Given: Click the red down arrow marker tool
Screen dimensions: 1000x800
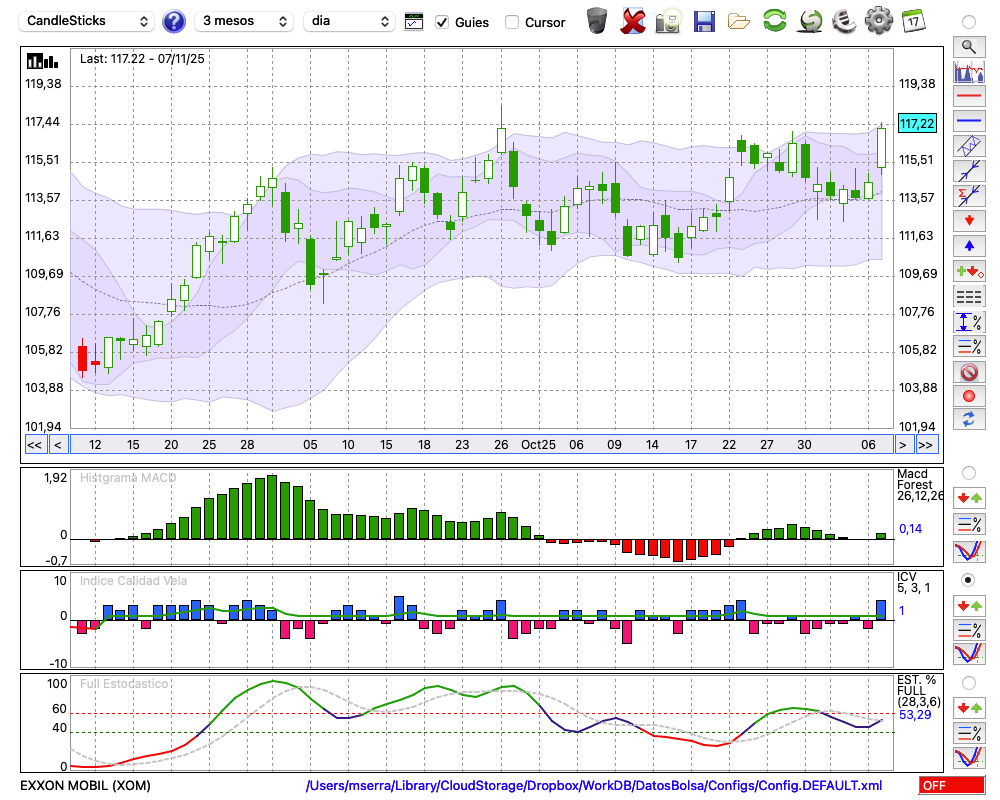Looking at the screenshot, I should (x=968, y=219).
